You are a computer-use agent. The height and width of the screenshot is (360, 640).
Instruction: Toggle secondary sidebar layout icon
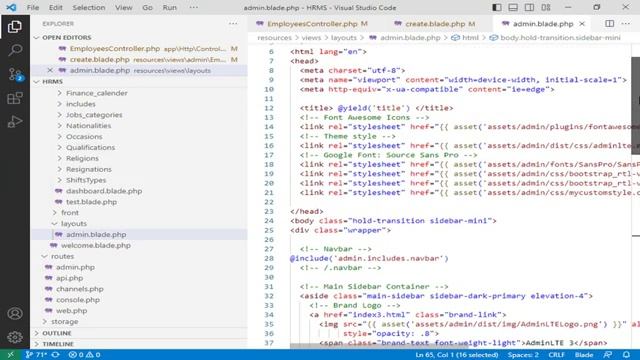click(x=529, y=7)
